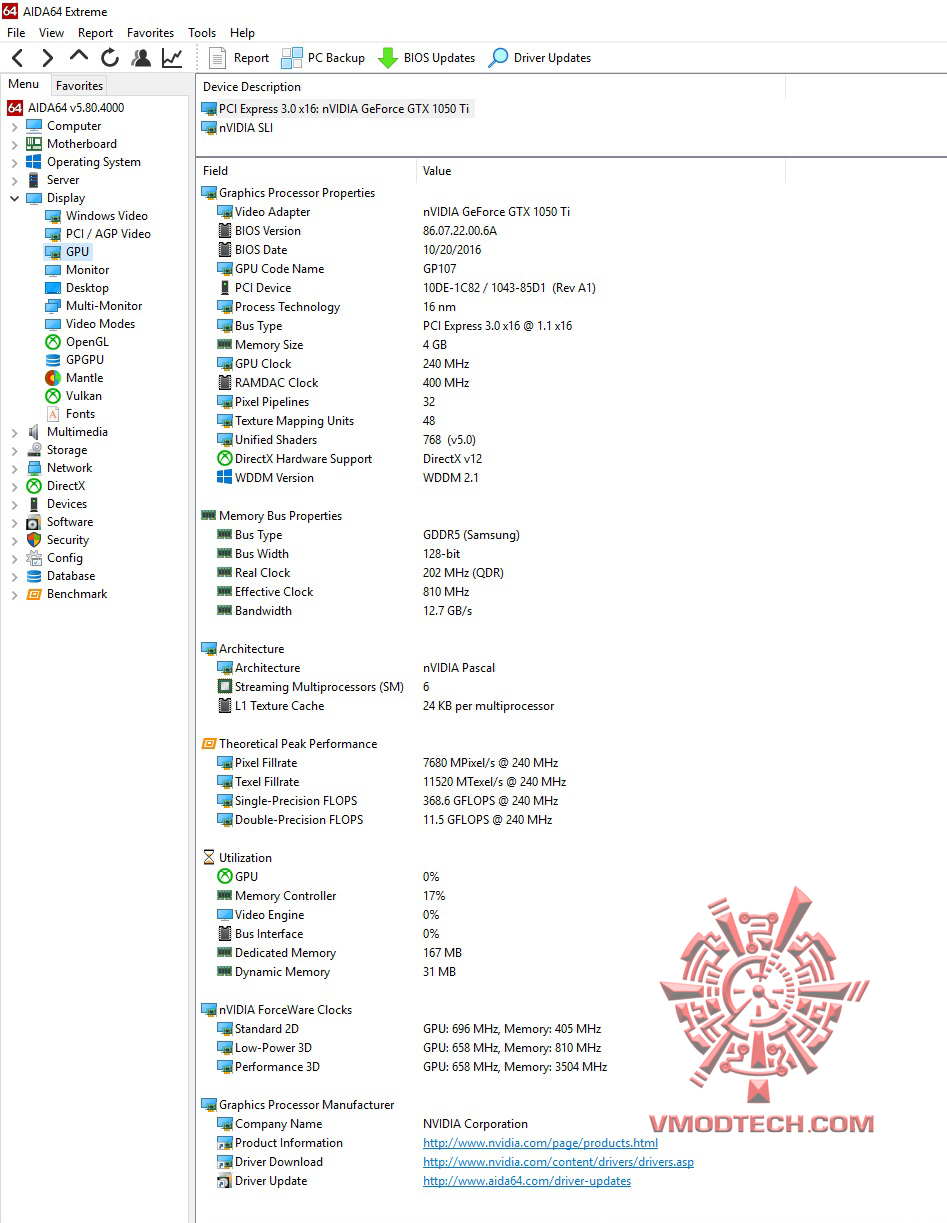The width and height of the screenshot is (947, 1223).
Task: Expand the Network tree node
Action: pos(14,468)
